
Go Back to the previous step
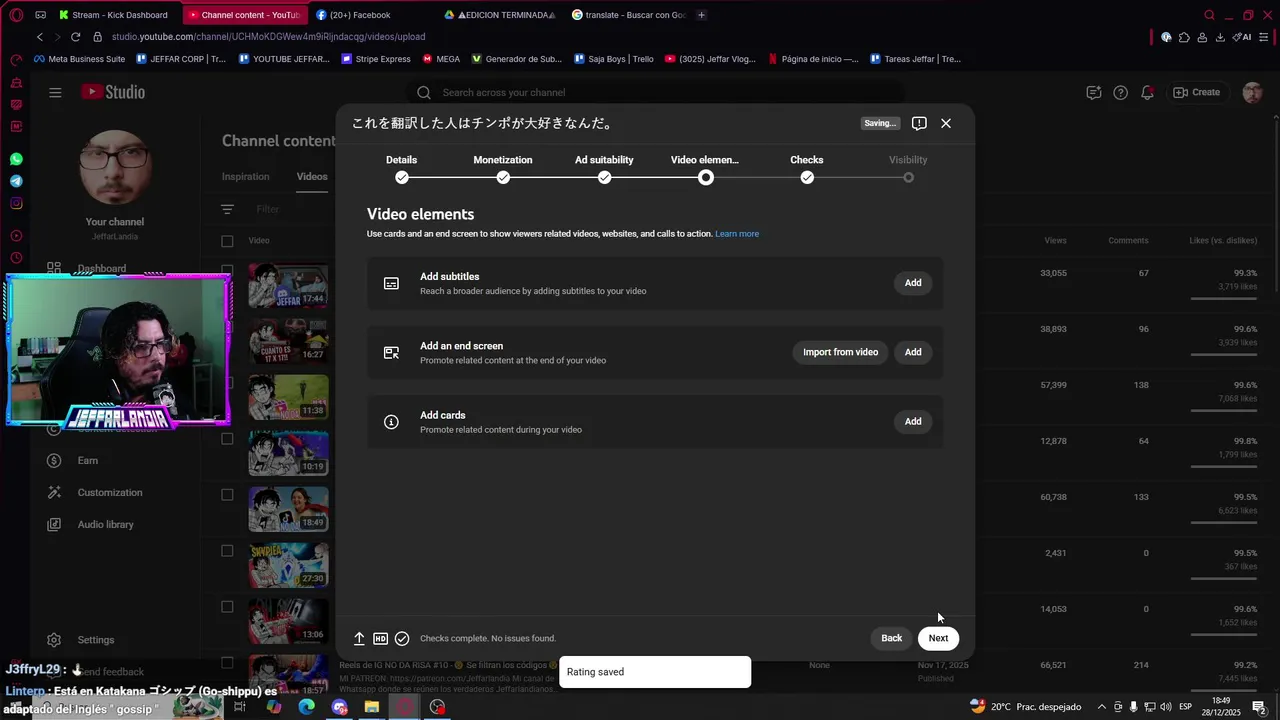click(891, 638)
